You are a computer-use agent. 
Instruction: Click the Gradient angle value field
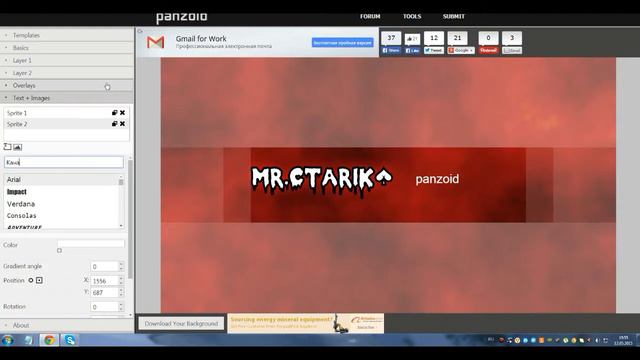104,267
